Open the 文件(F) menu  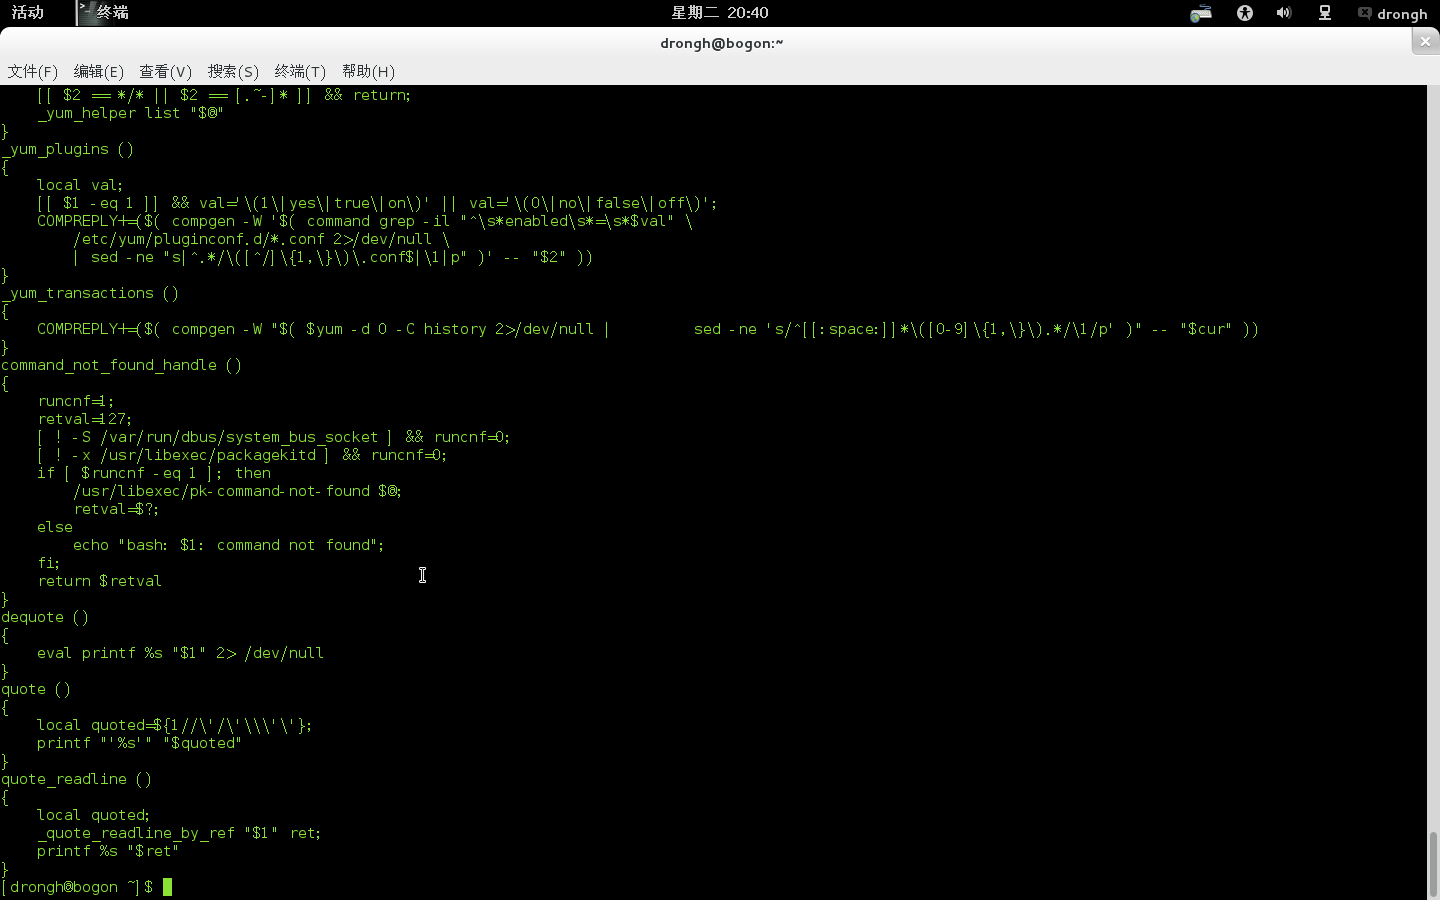click(33, 71)
